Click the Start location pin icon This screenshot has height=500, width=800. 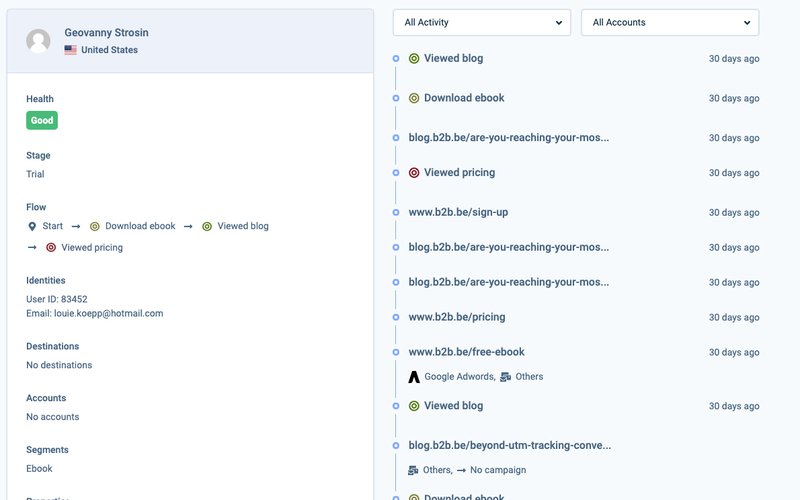click(32, 226)
